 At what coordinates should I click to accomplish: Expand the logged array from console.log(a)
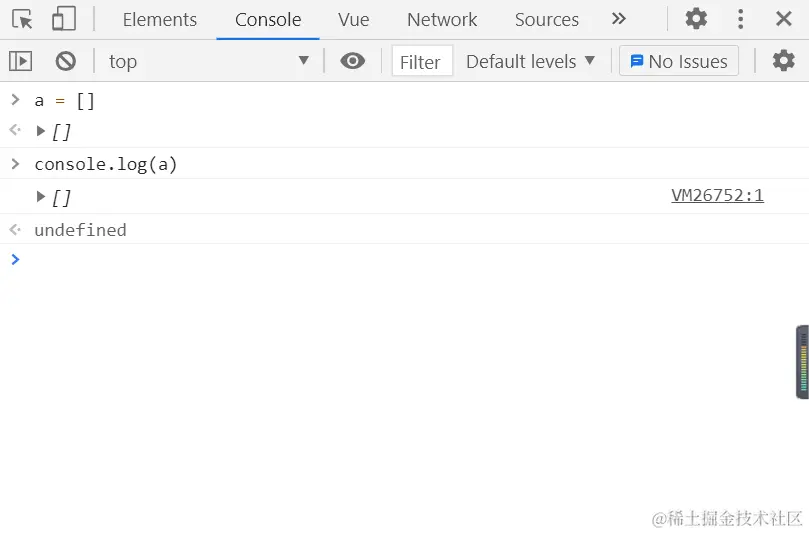(41, 197)
